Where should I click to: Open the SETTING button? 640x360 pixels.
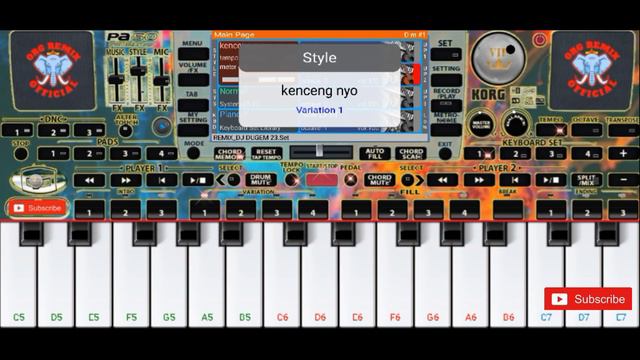(x=446, y=80)
